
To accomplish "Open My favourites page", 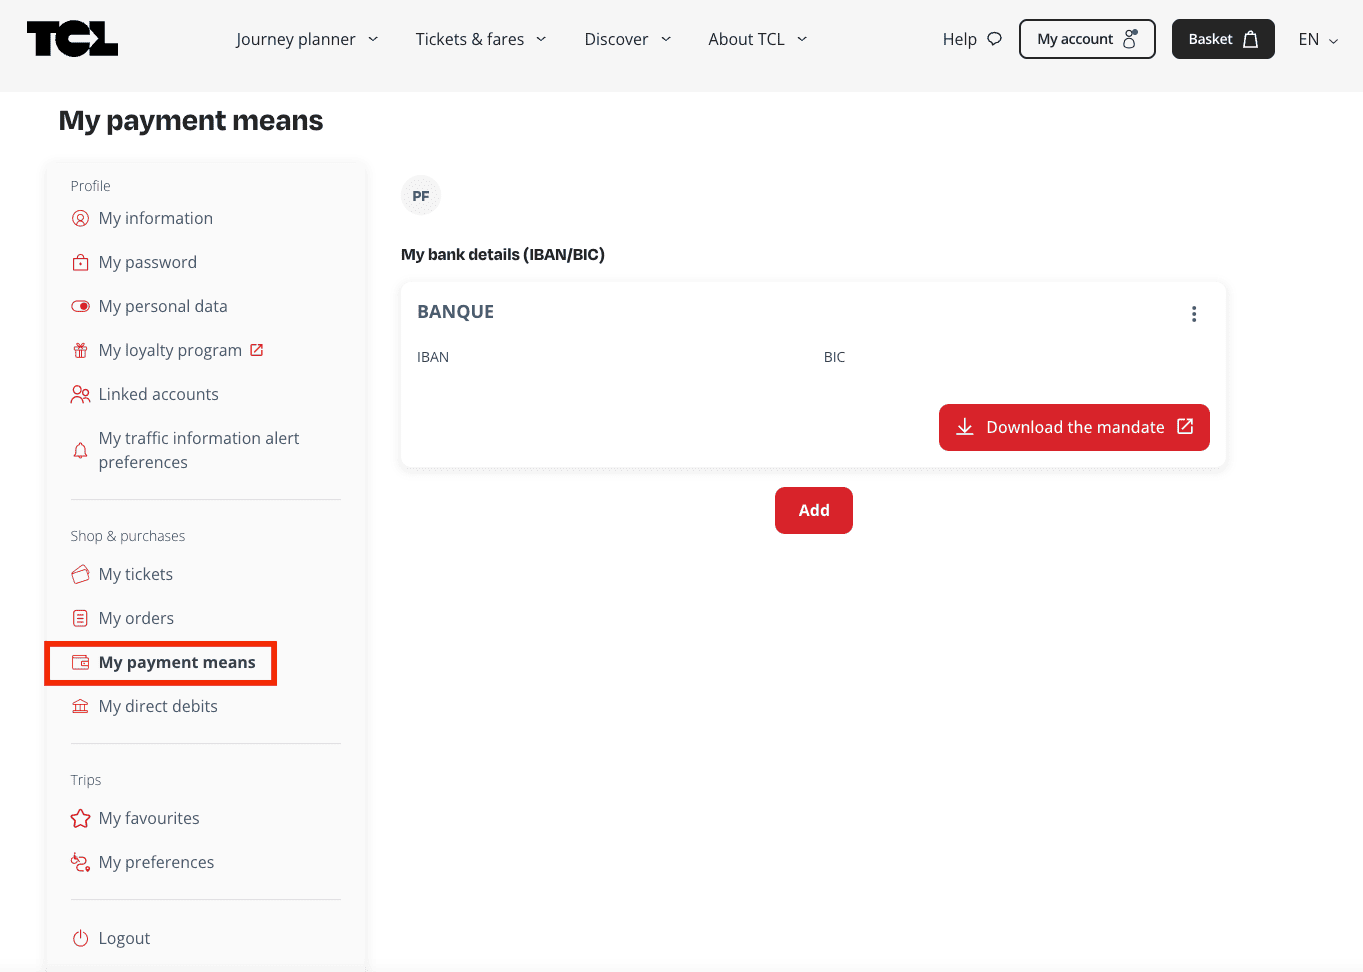I will pyautogui.click(x=149, y=818).
